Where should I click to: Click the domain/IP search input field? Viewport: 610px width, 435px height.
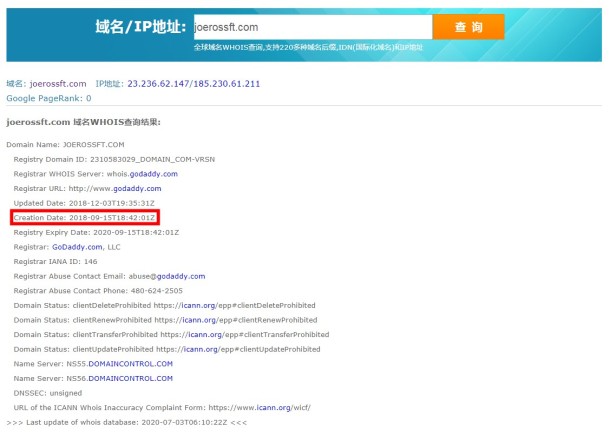pyautogui.click(x=313, y=27)
